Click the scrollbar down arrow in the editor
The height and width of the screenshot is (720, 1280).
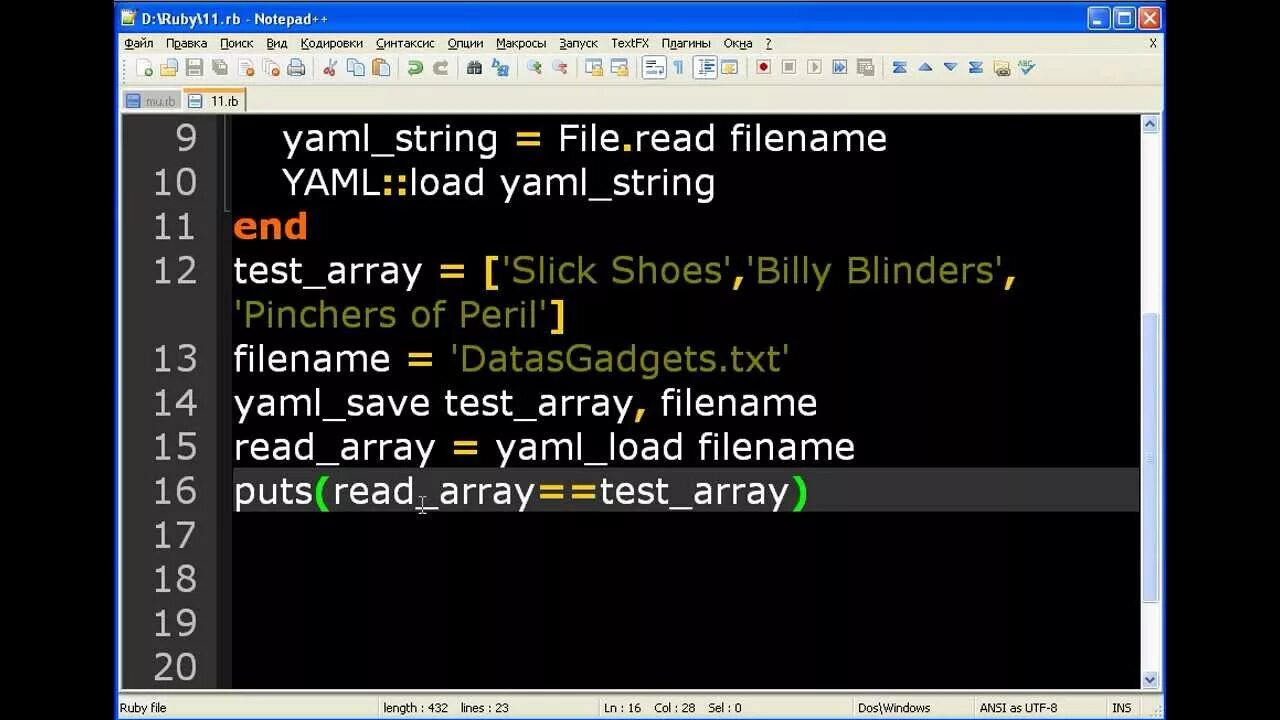click(1150, 680)
